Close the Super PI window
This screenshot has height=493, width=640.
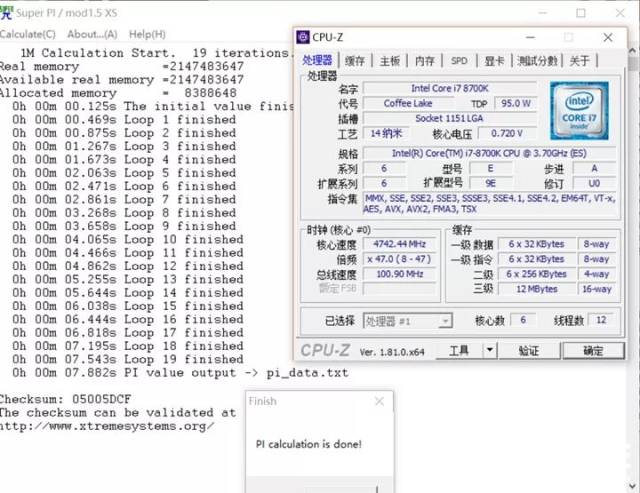coord(620,13)
